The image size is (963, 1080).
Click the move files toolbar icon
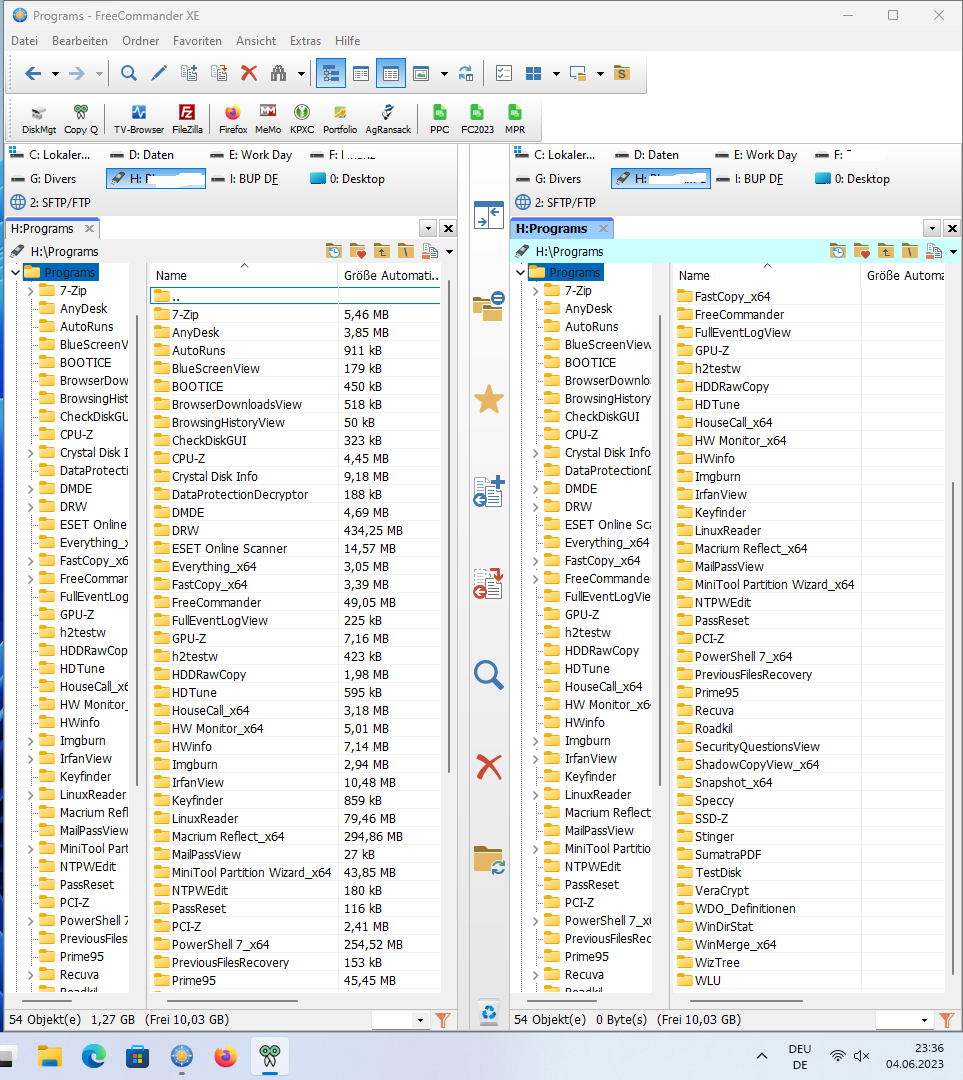click(219, 73)
